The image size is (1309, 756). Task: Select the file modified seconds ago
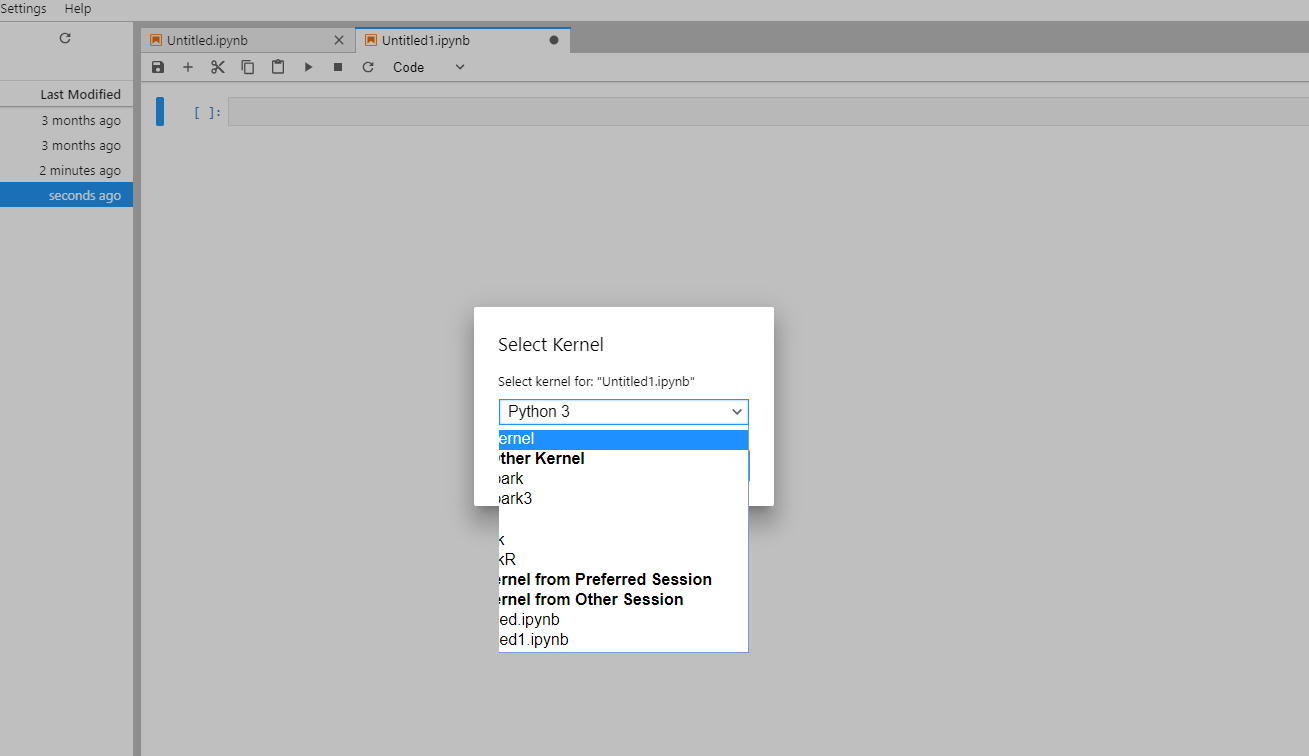click(66, 195)
